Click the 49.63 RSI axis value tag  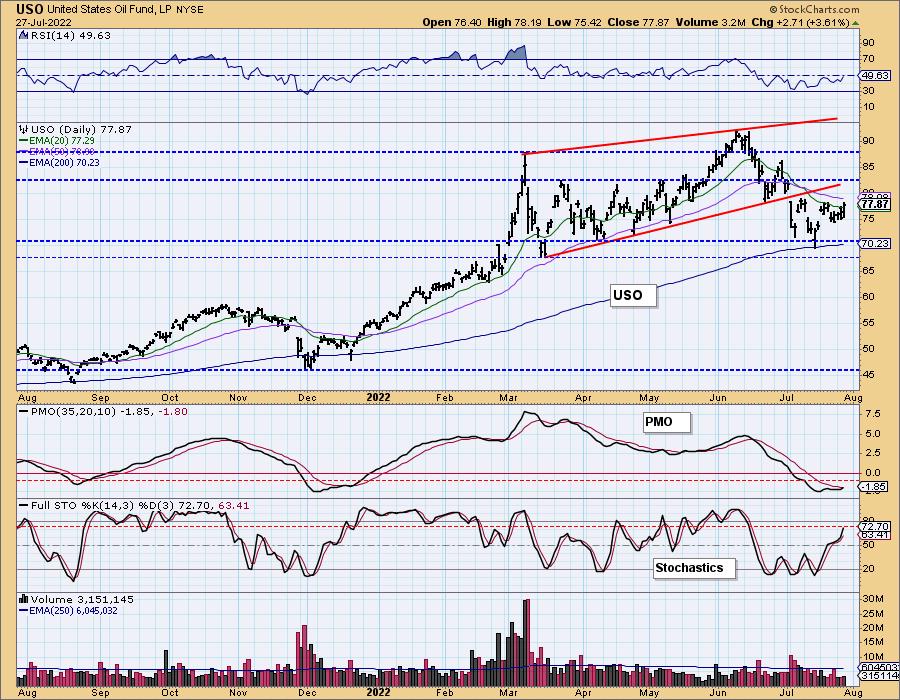(x=875, y=76)
